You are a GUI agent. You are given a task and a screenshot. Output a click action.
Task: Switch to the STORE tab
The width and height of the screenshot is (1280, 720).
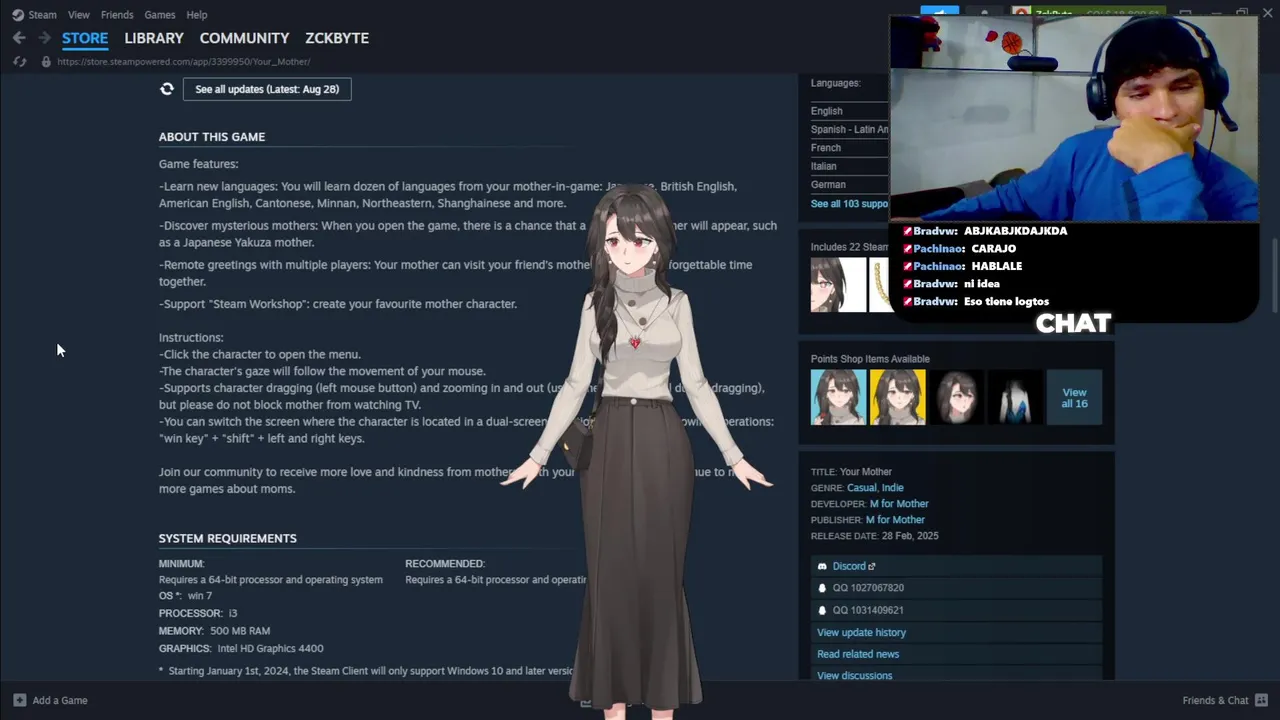85,38
